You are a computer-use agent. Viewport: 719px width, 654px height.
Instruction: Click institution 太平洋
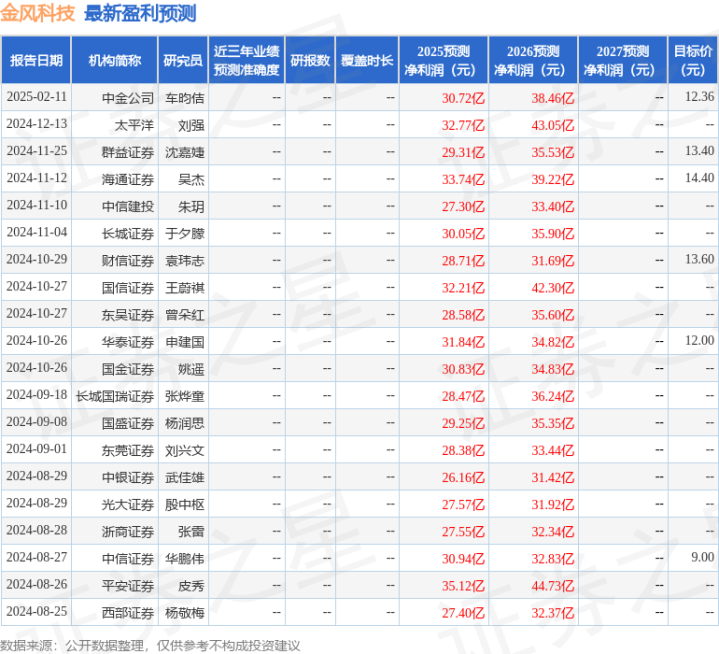134,125
